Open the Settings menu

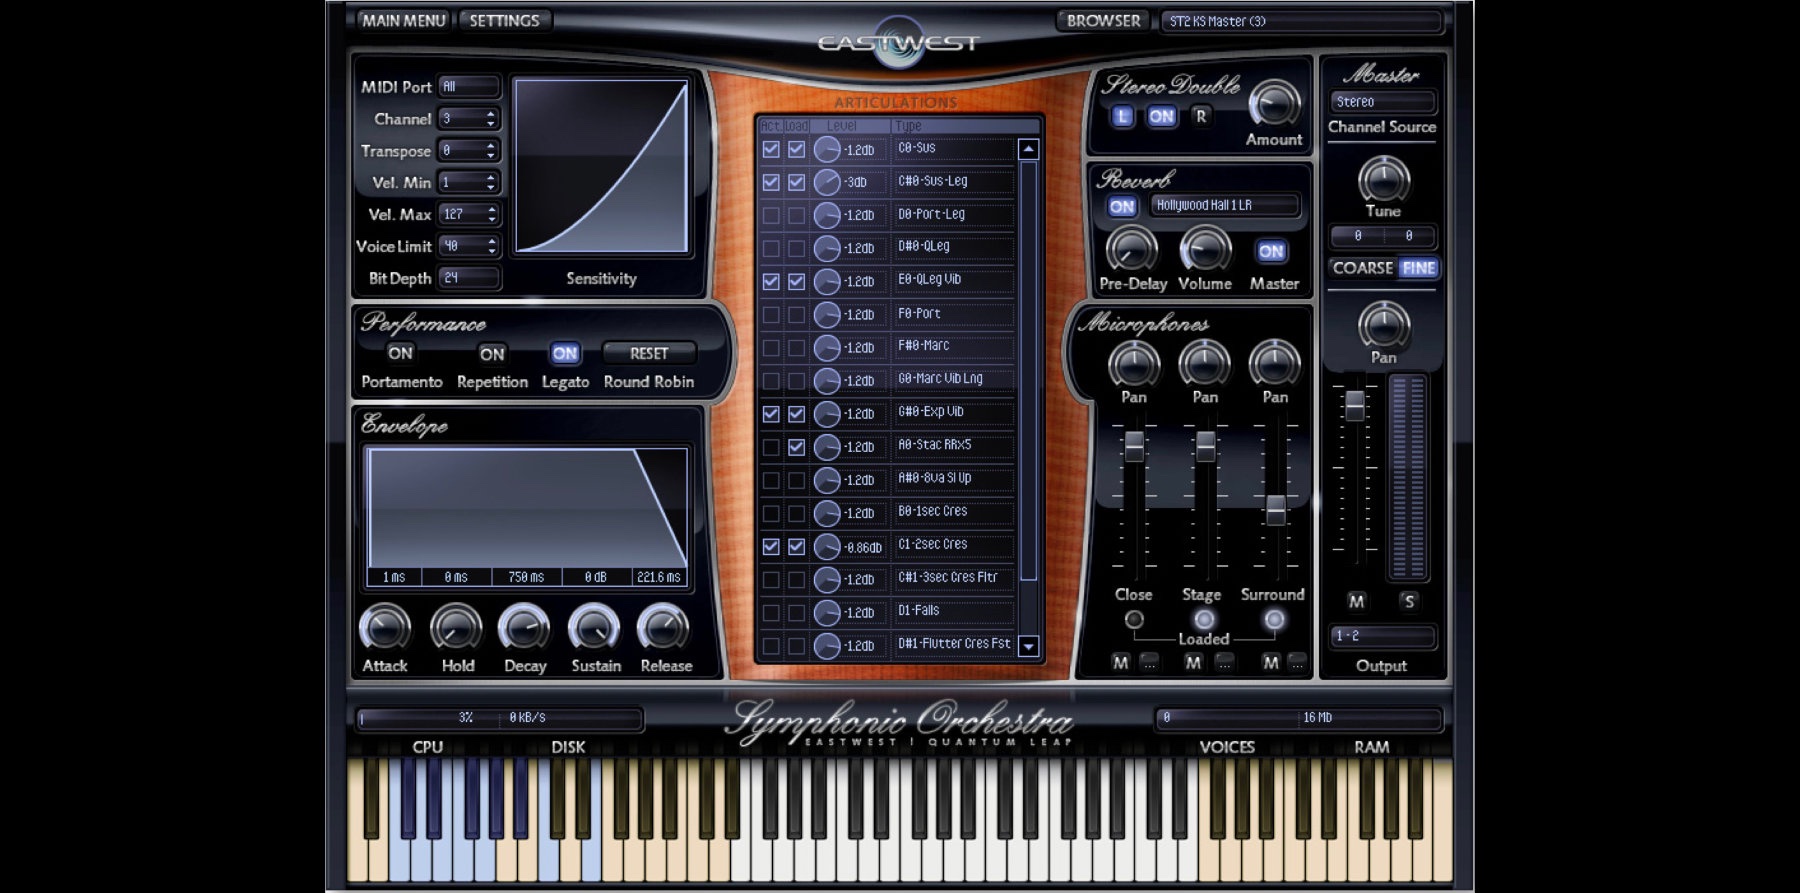click(x=504, y=20)
